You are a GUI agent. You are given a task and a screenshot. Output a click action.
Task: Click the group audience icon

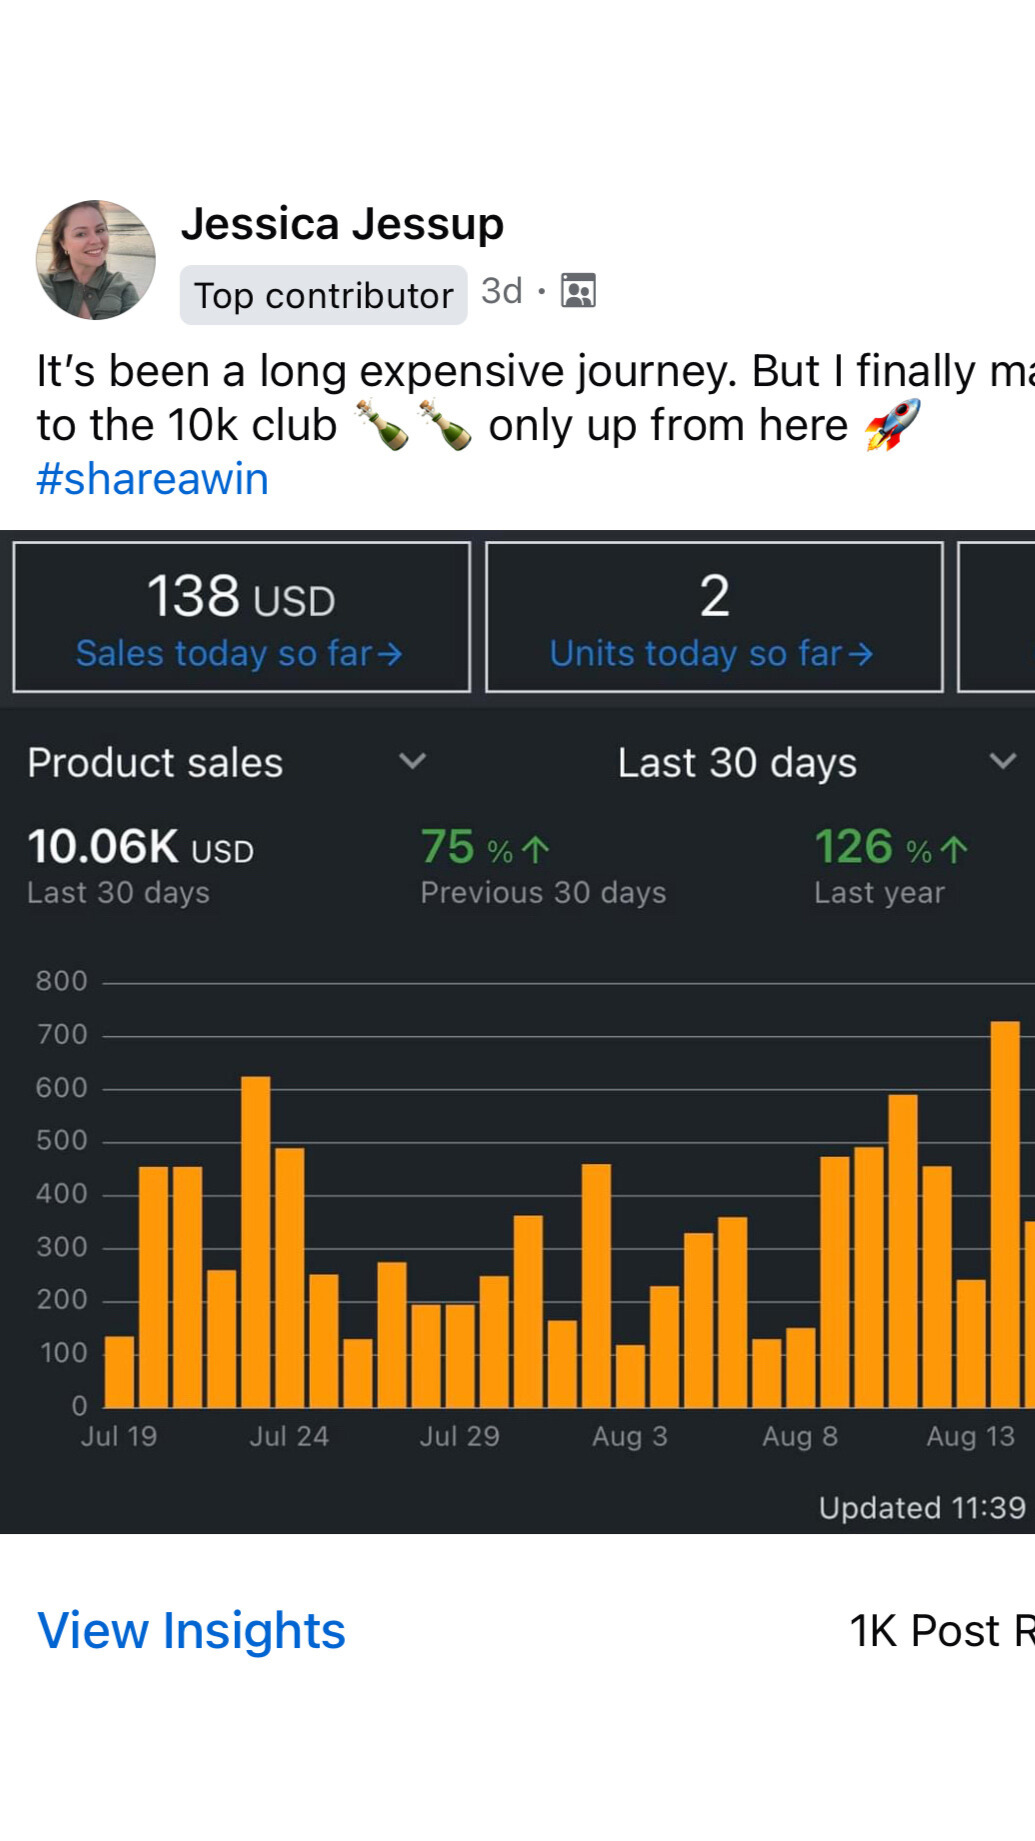(x=578, y=291)
